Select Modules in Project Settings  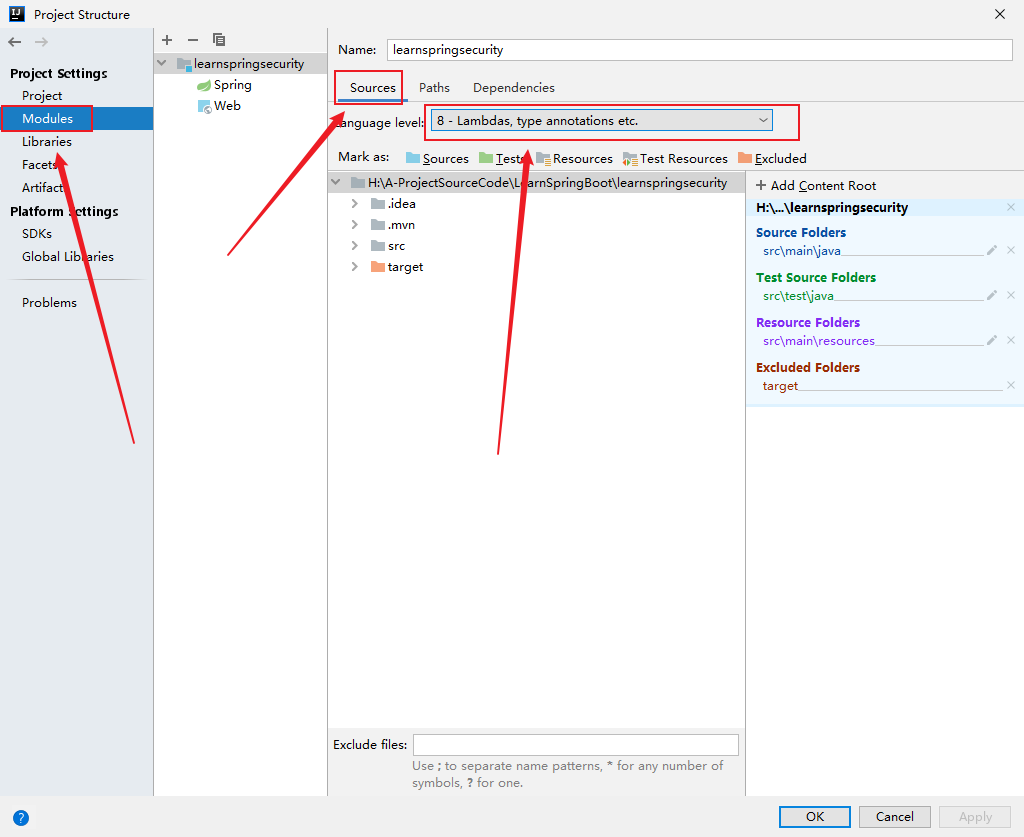pyautogui.click(x=47, y=118)
